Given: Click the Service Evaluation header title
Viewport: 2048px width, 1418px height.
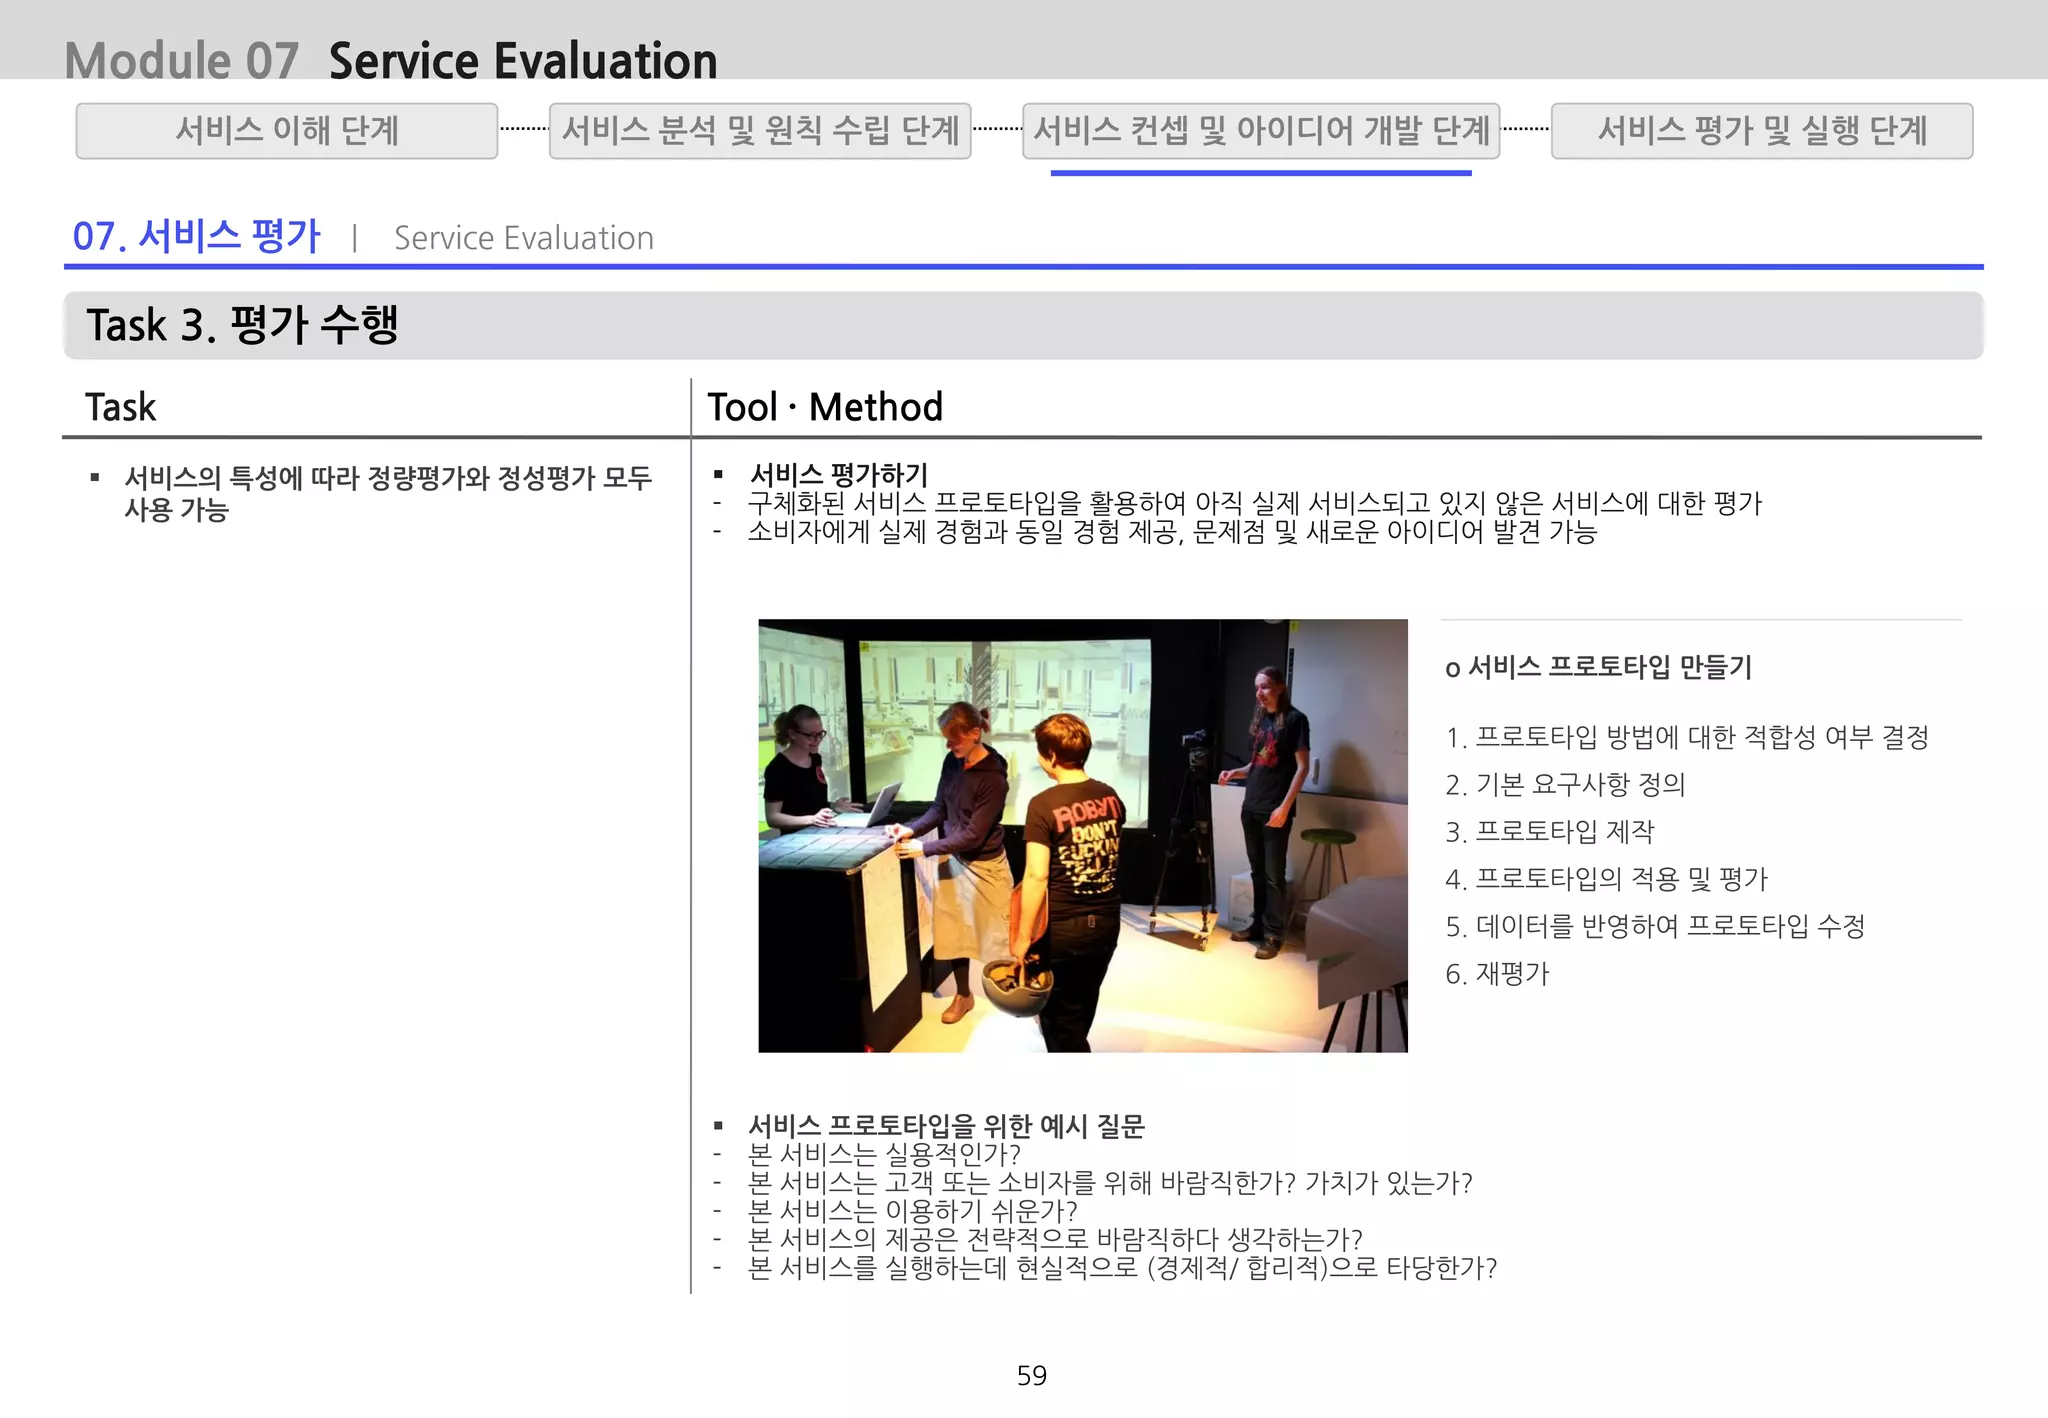Looking at the screenshot, I should tap(523, 61).
